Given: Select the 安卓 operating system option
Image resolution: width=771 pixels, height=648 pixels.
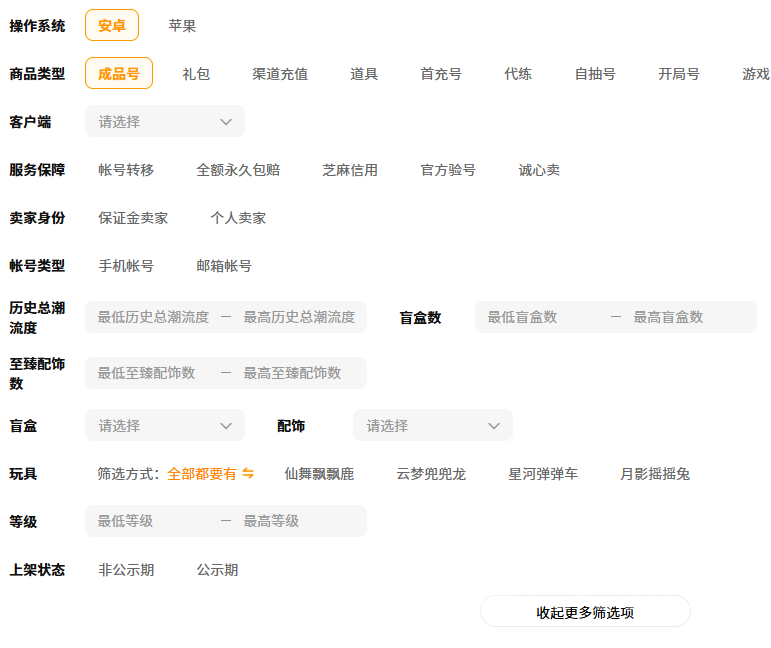Looking at the screenshot, I should click(112, 26).
